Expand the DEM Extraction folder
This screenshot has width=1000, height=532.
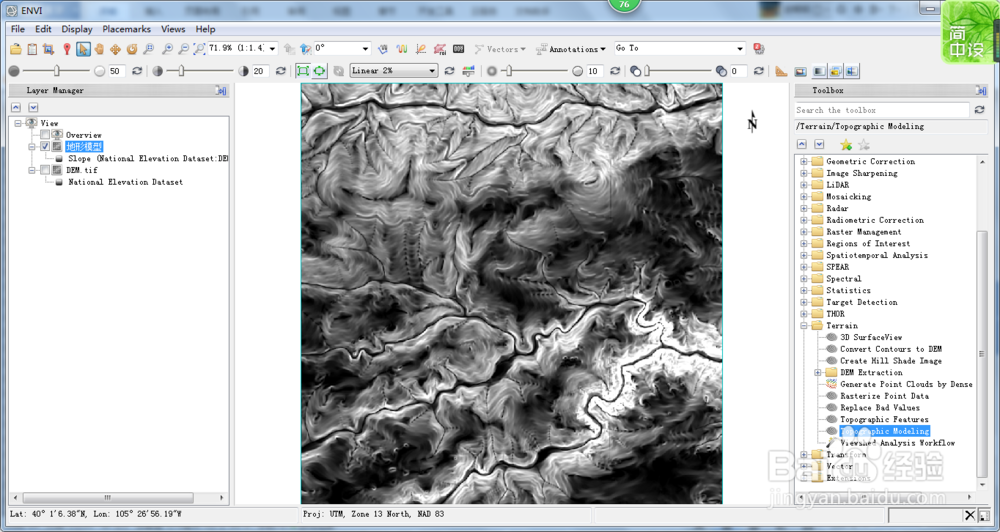click(818, 373)
